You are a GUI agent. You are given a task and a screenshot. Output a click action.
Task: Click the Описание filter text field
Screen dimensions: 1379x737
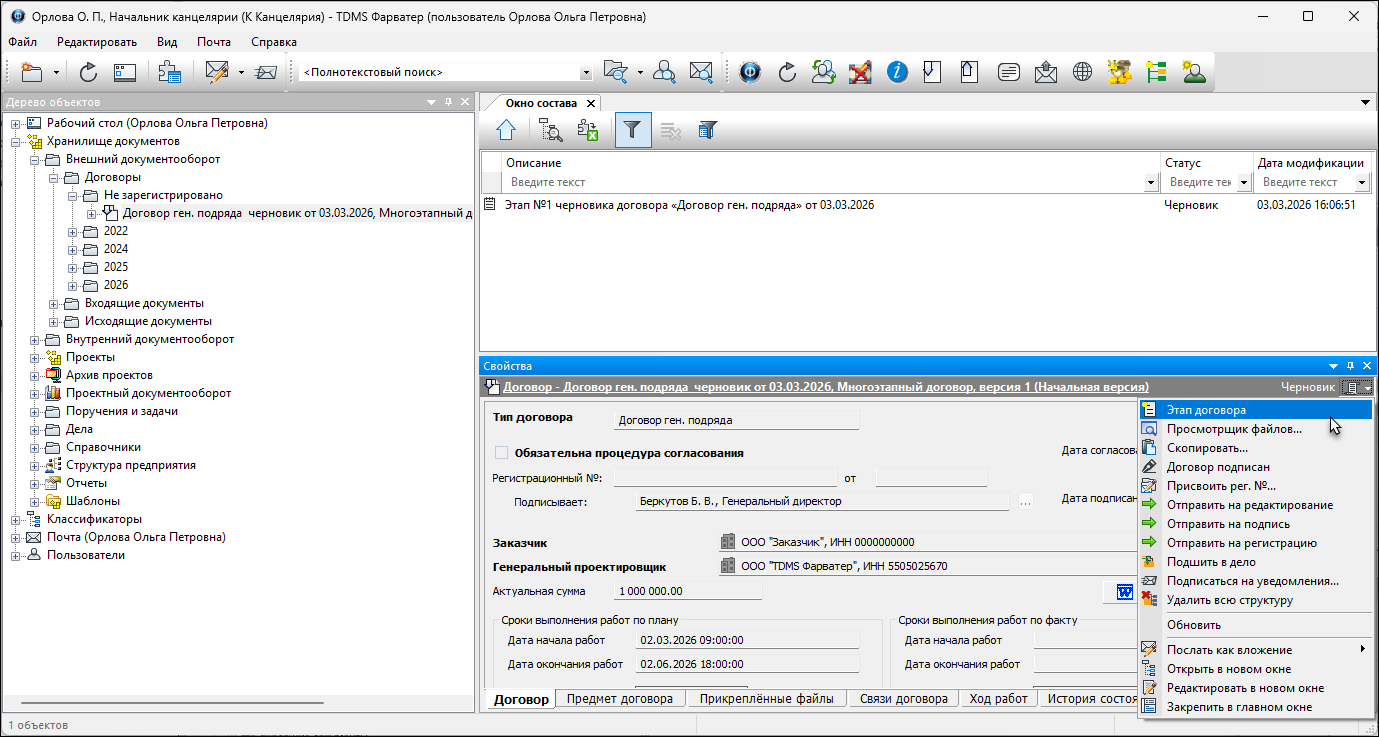tap(820, 183)
